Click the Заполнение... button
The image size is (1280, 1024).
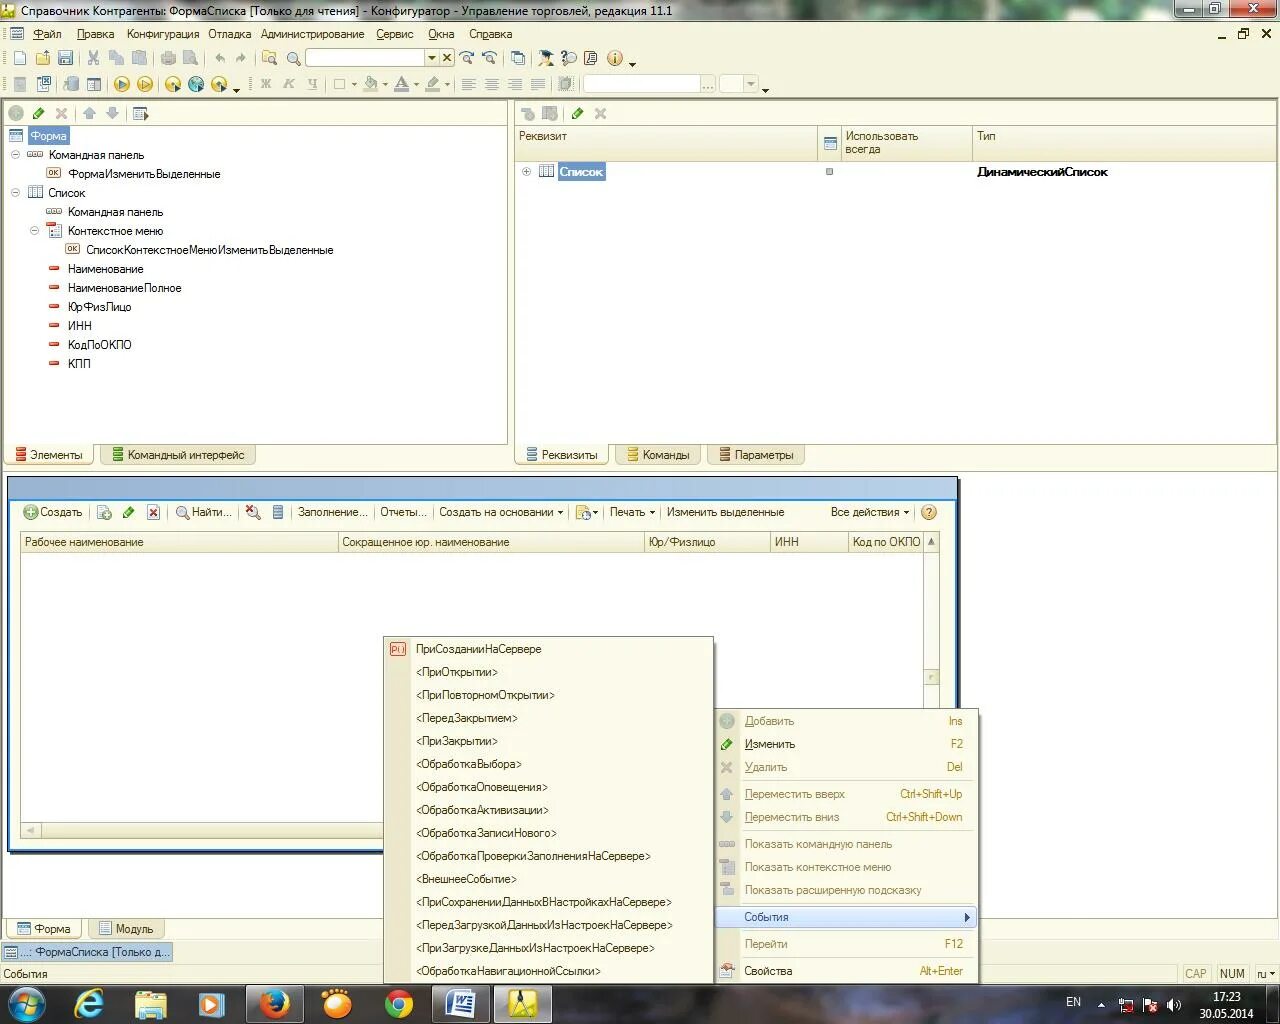coord(332,512)
